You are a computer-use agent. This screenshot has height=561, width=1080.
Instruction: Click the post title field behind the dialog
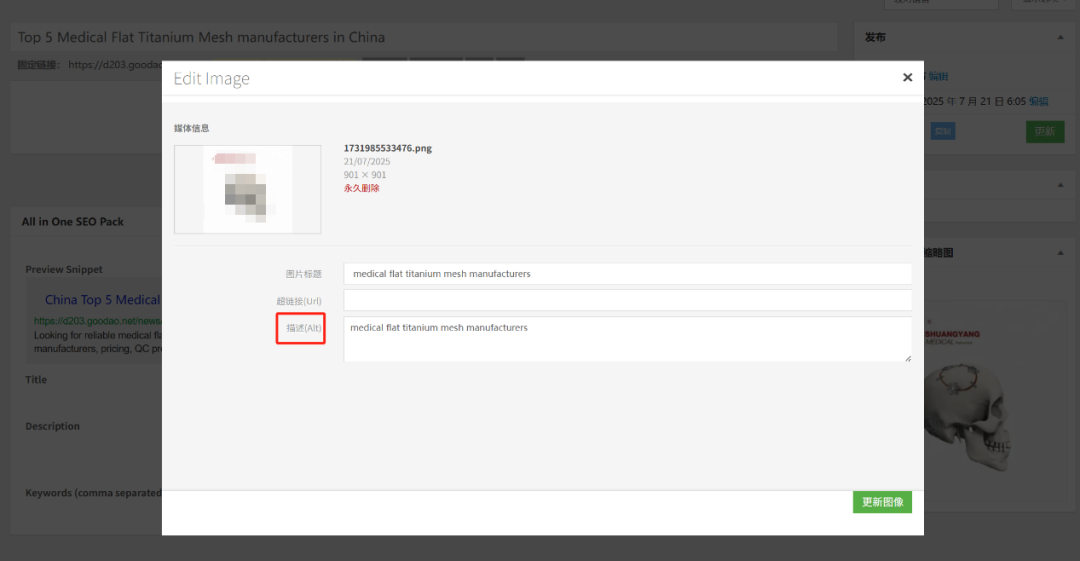424,37
